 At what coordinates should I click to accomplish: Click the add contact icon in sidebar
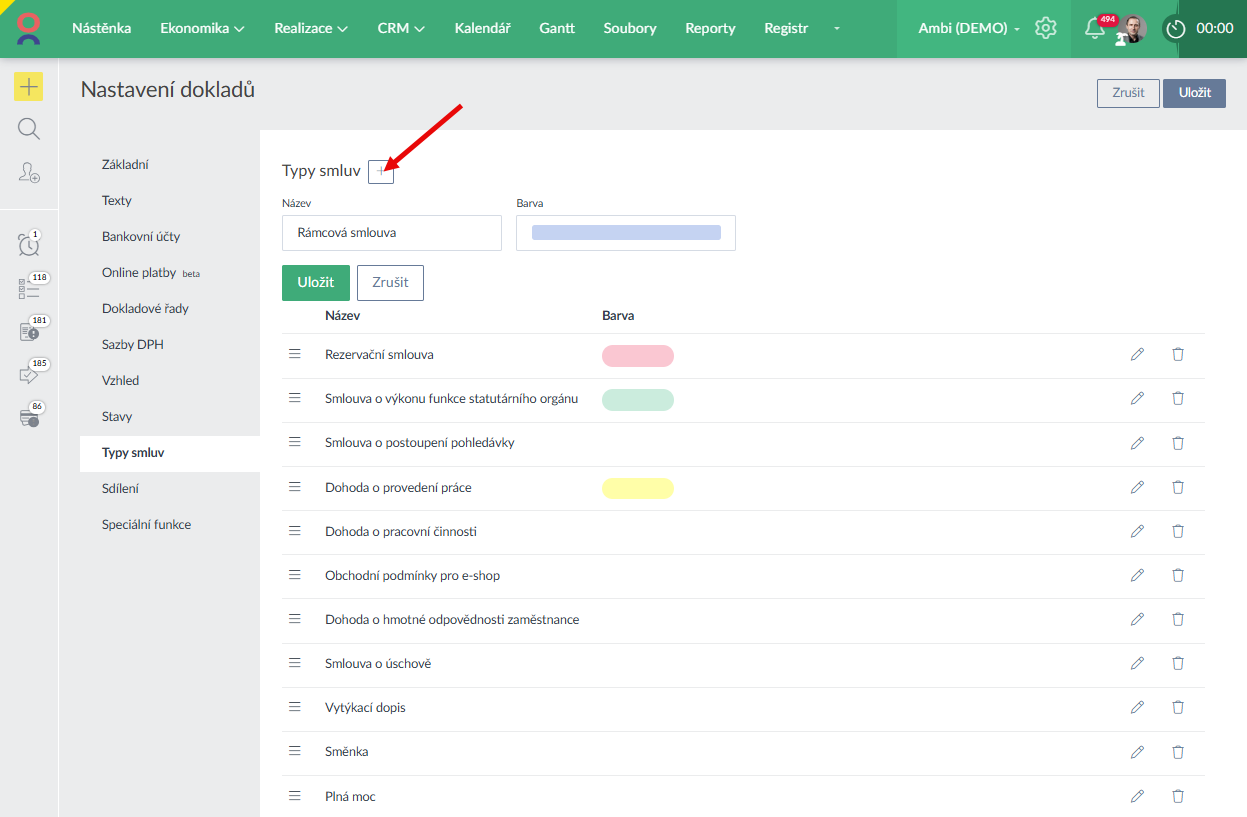click(x=29, y=172)
